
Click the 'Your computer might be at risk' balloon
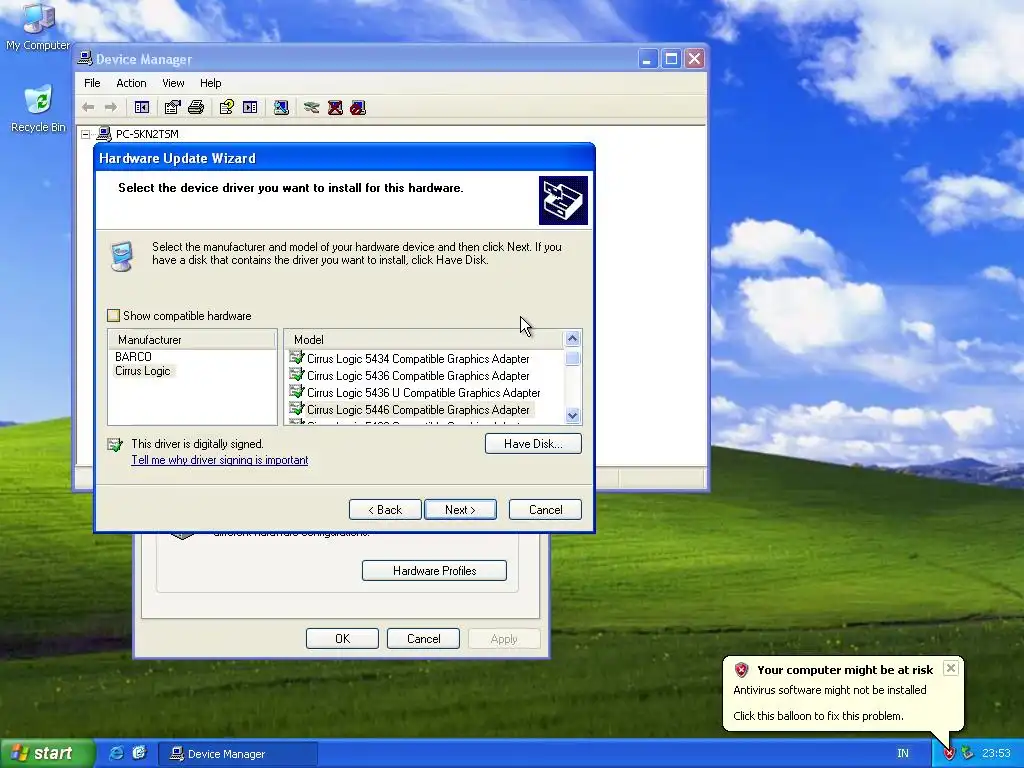click(x=842, y=693)
